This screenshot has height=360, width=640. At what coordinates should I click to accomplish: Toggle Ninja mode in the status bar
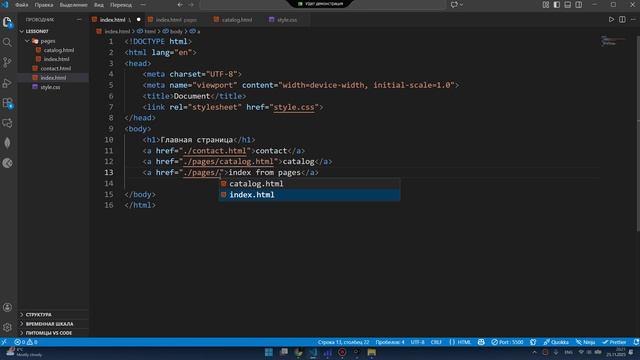pos(585,342)
